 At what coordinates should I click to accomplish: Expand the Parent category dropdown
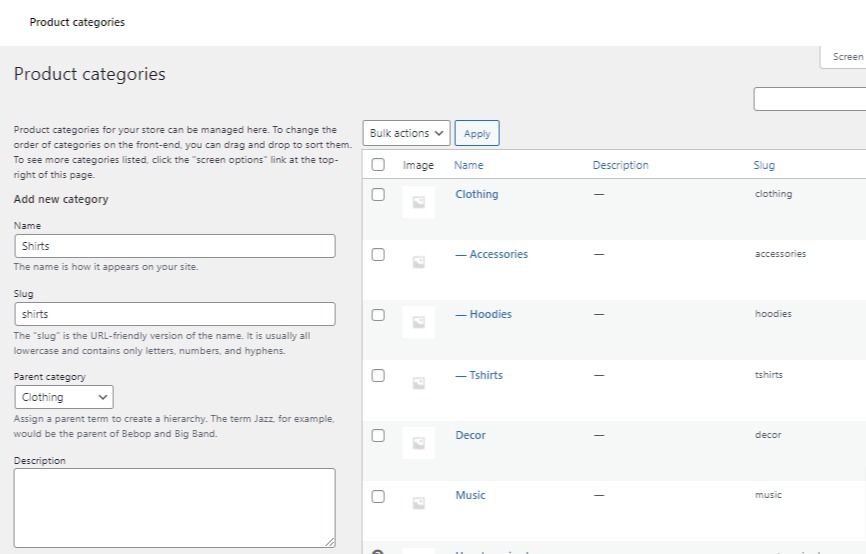pos(64,397)
